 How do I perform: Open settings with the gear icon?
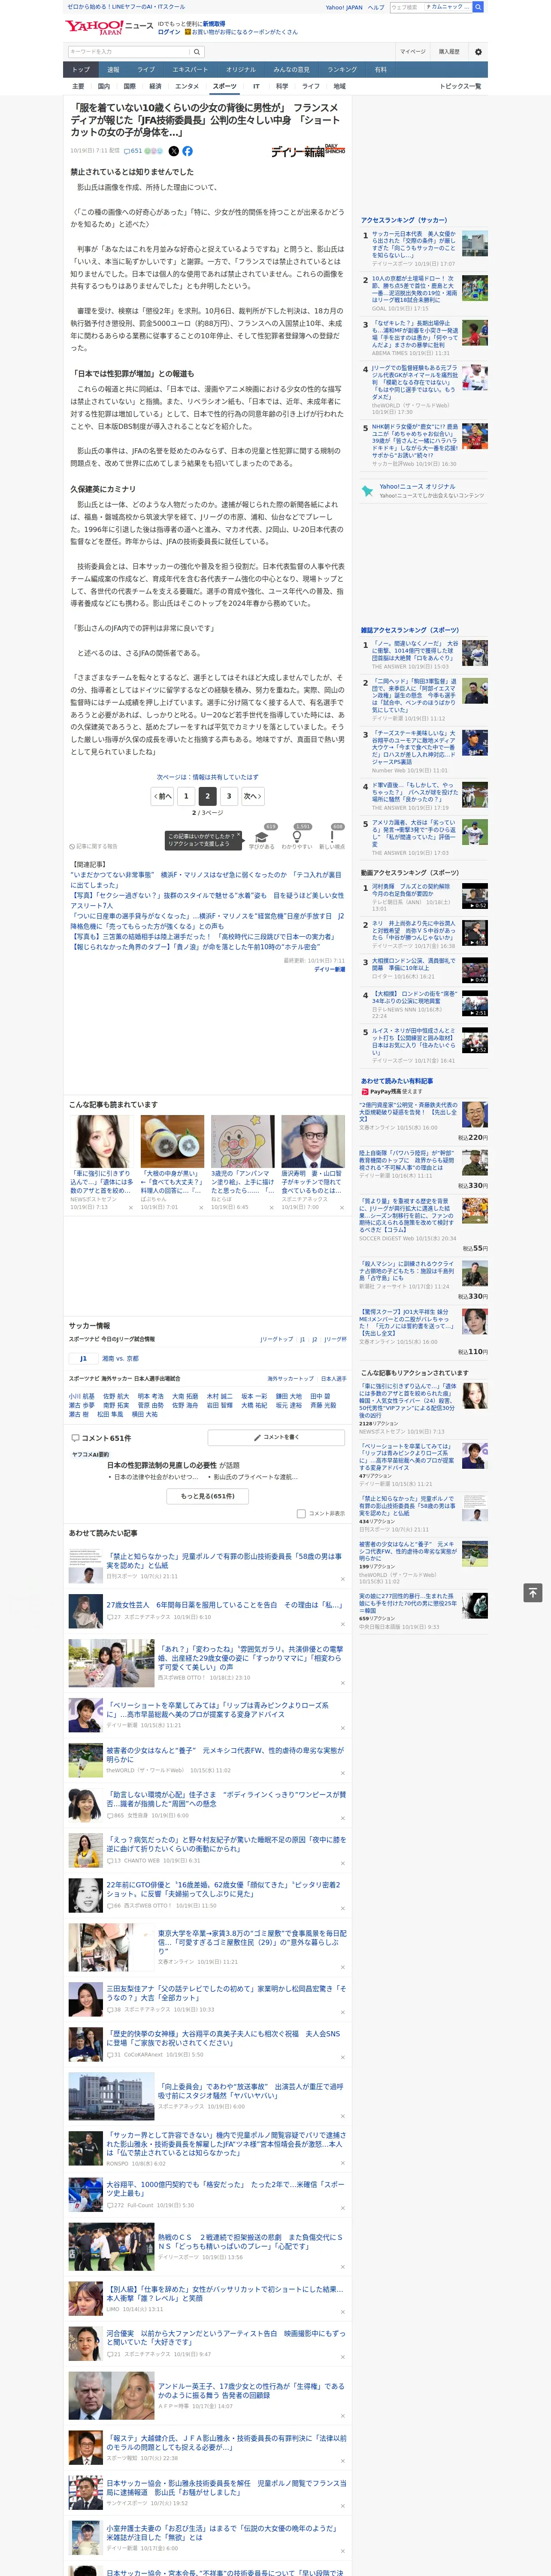[x=478, y=51]
